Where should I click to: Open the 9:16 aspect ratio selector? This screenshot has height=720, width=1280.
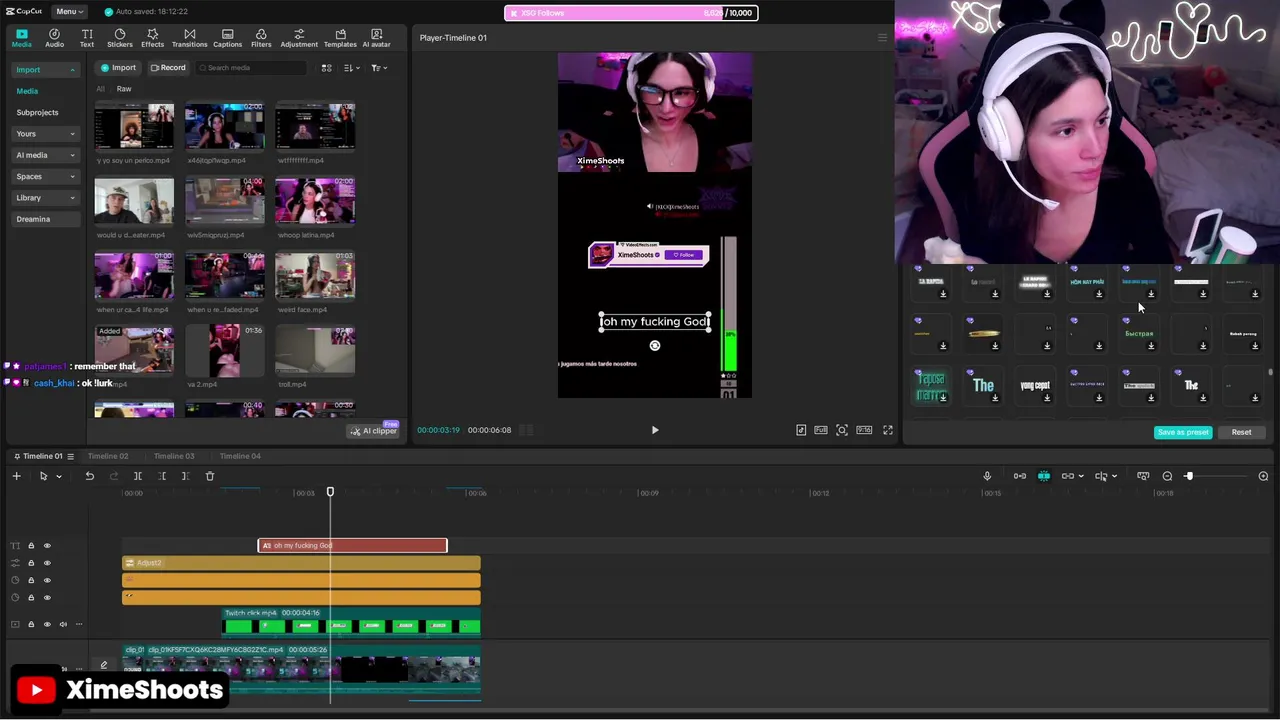(863, 430)
